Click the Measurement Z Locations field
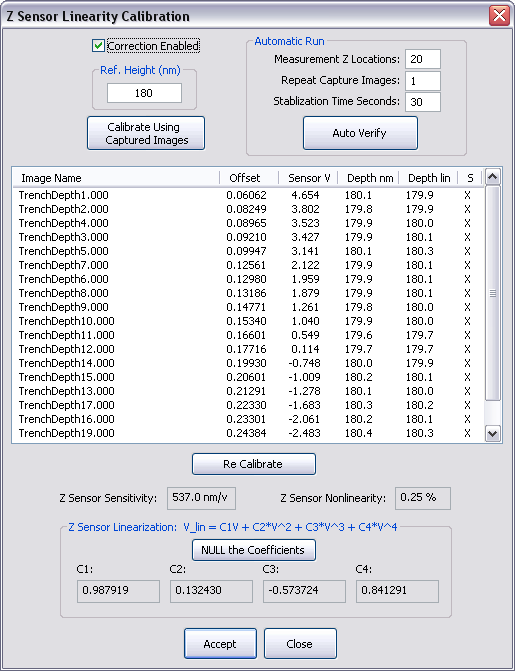This screenshot has width=515, height=671. coord(423,59)
